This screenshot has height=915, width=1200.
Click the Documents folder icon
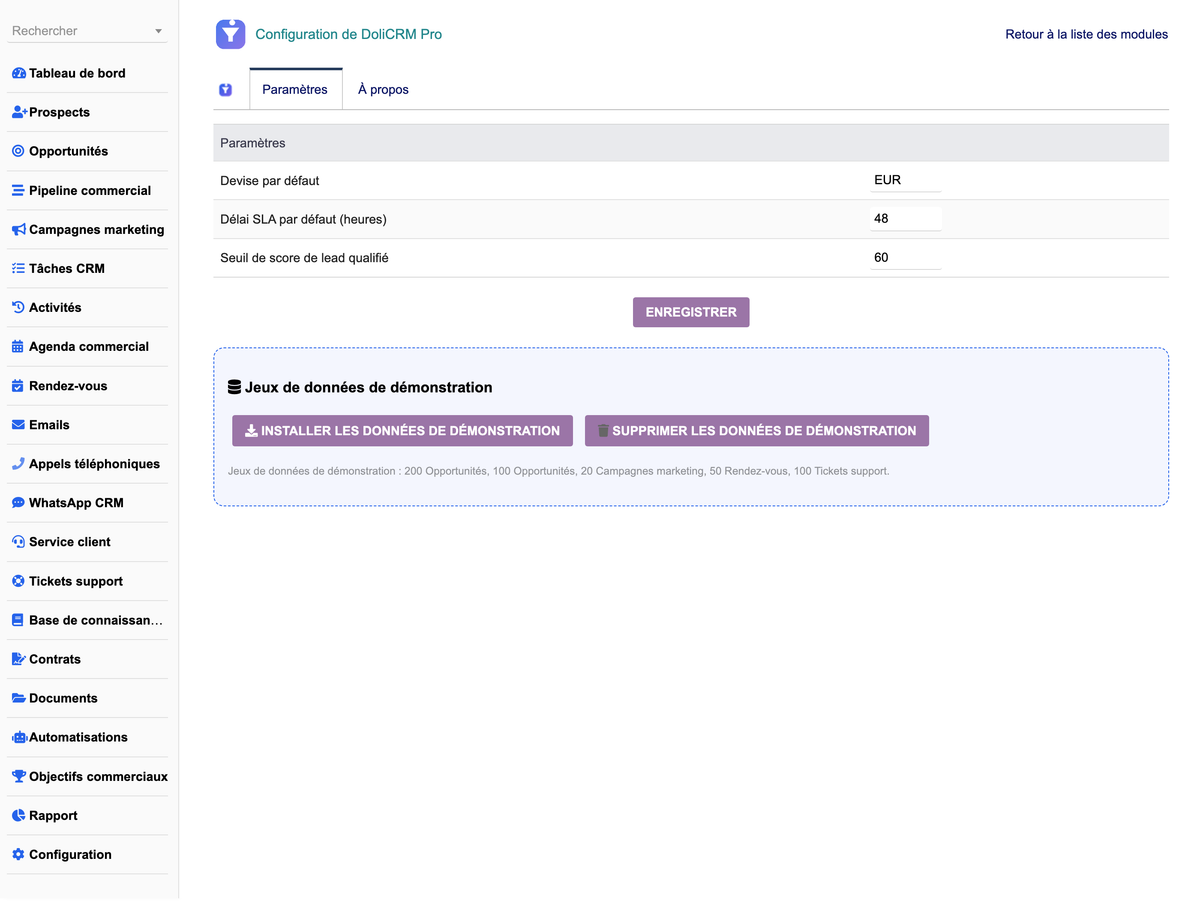click(x=18, y=698)
